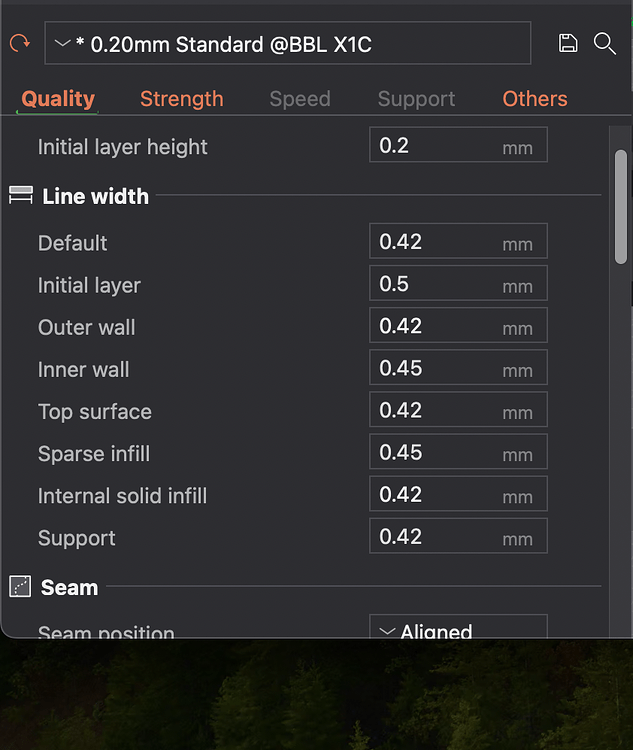Expand the Seam position Aligned dropdown
Image resolution: width=633 pixels, height=750 pixels.
click(x=458, y=627)
